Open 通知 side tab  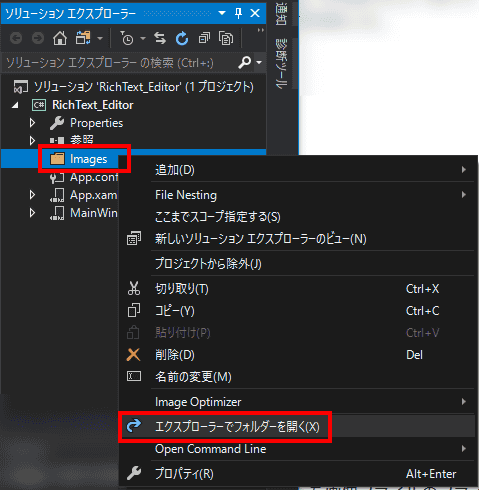pos(281,14)
